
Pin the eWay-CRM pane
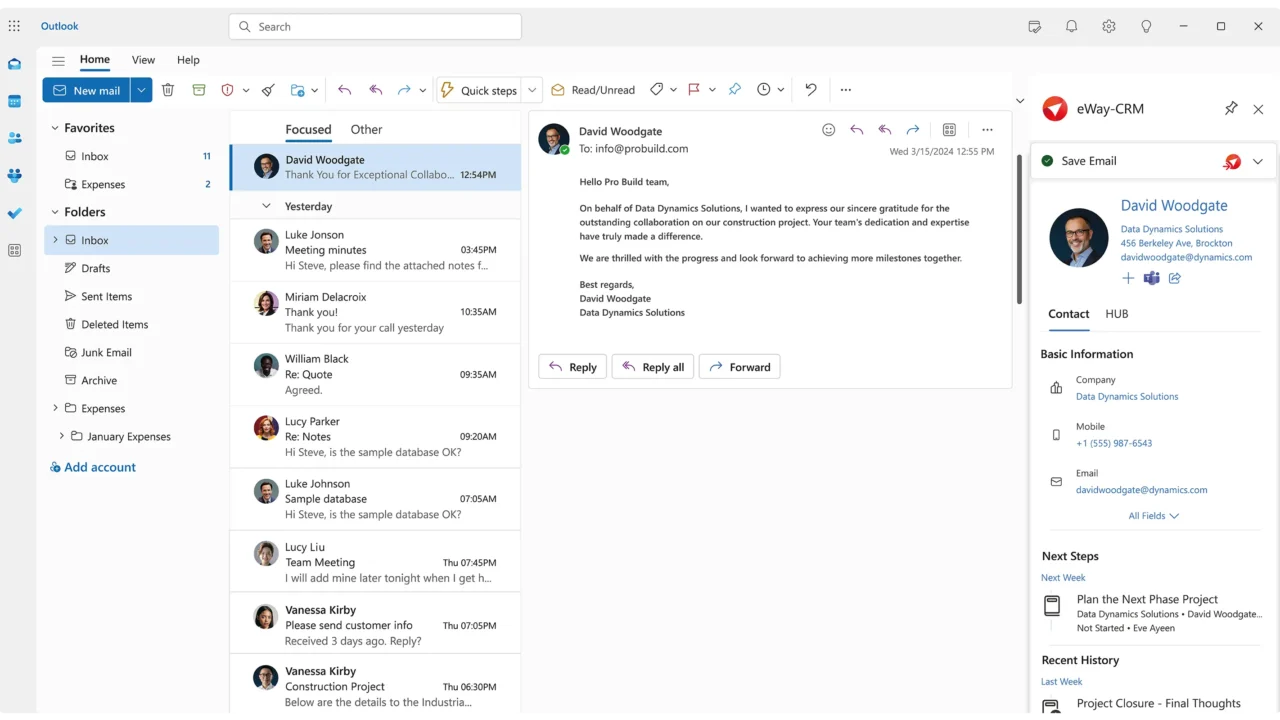click(1231, 109)
